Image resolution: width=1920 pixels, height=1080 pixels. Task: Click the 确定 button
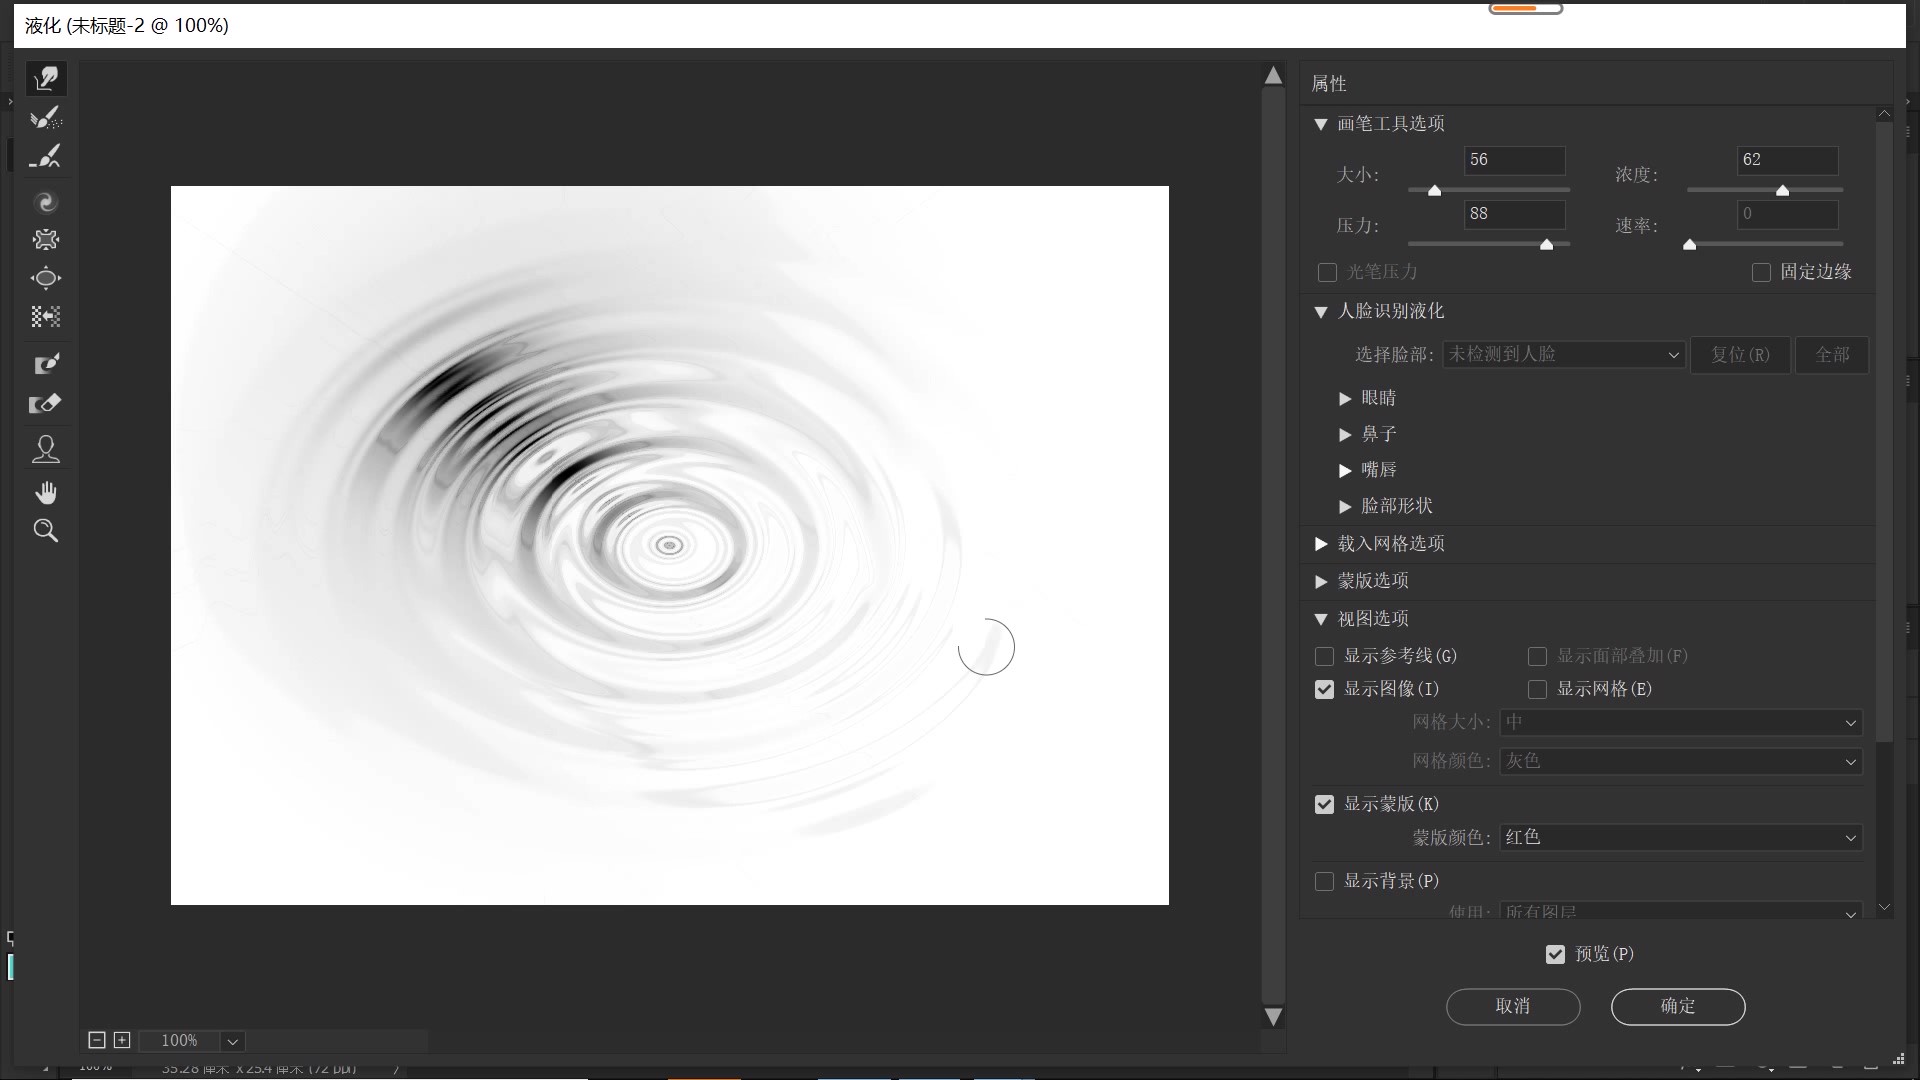[1677, 1007]
